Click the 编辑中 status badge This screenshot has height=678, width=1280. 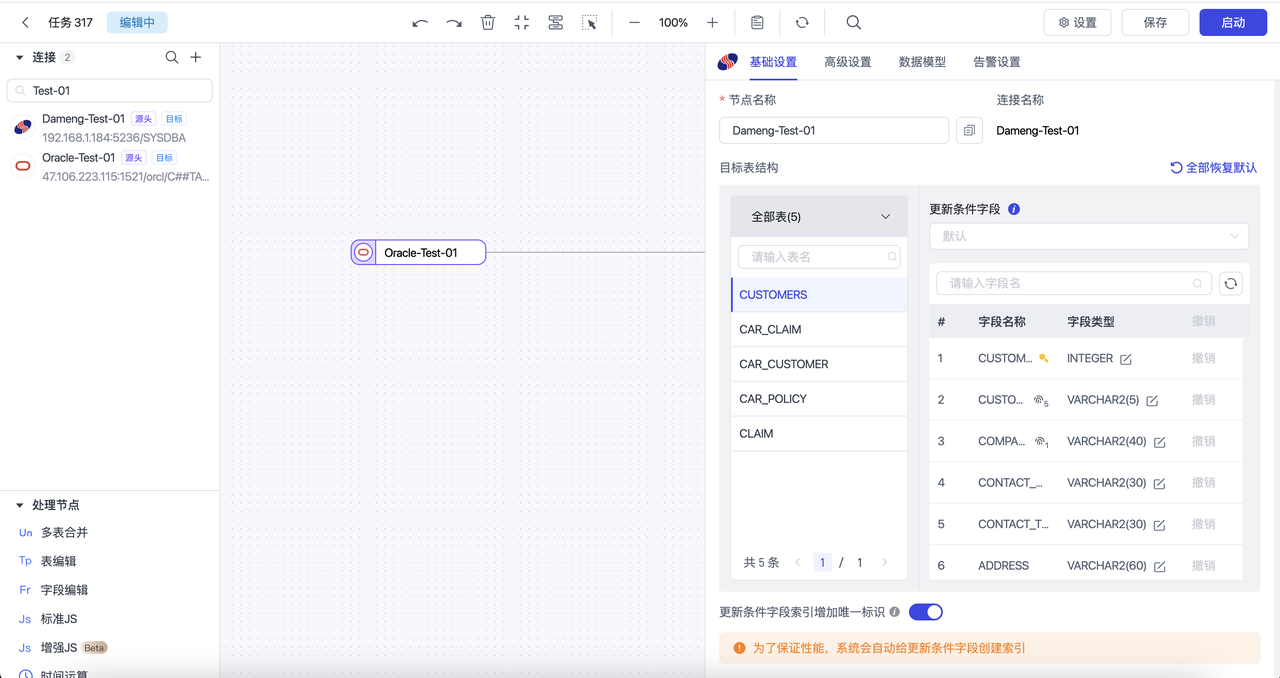(137, 22)
